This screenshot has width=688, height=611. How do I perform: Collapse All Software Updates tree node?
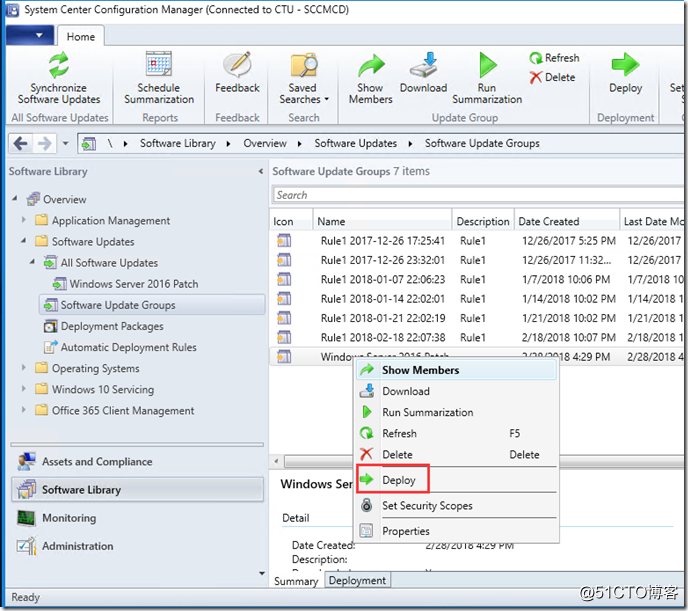click(32, 262)
